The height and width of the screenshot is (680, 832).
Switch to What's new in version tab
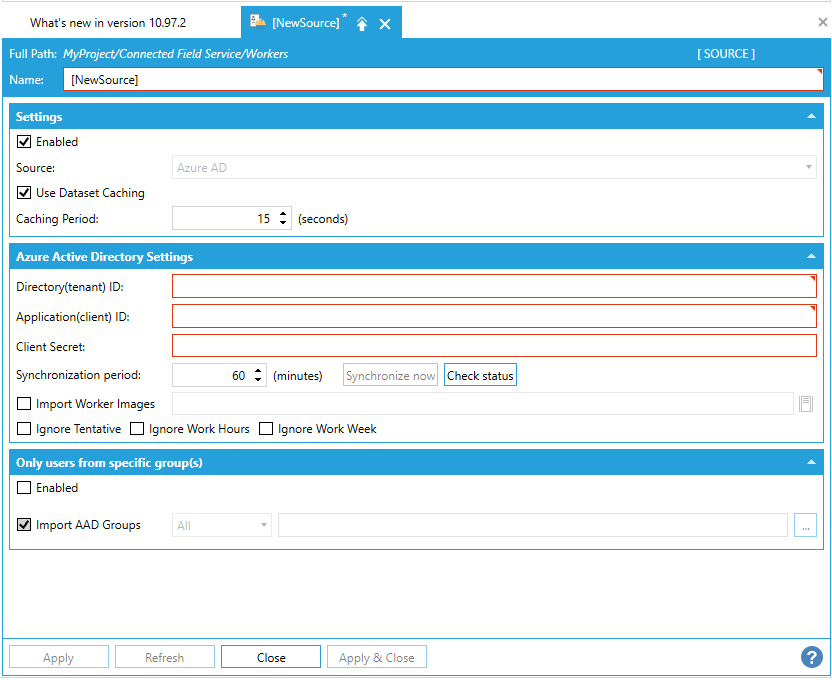[x=108, y=22]
